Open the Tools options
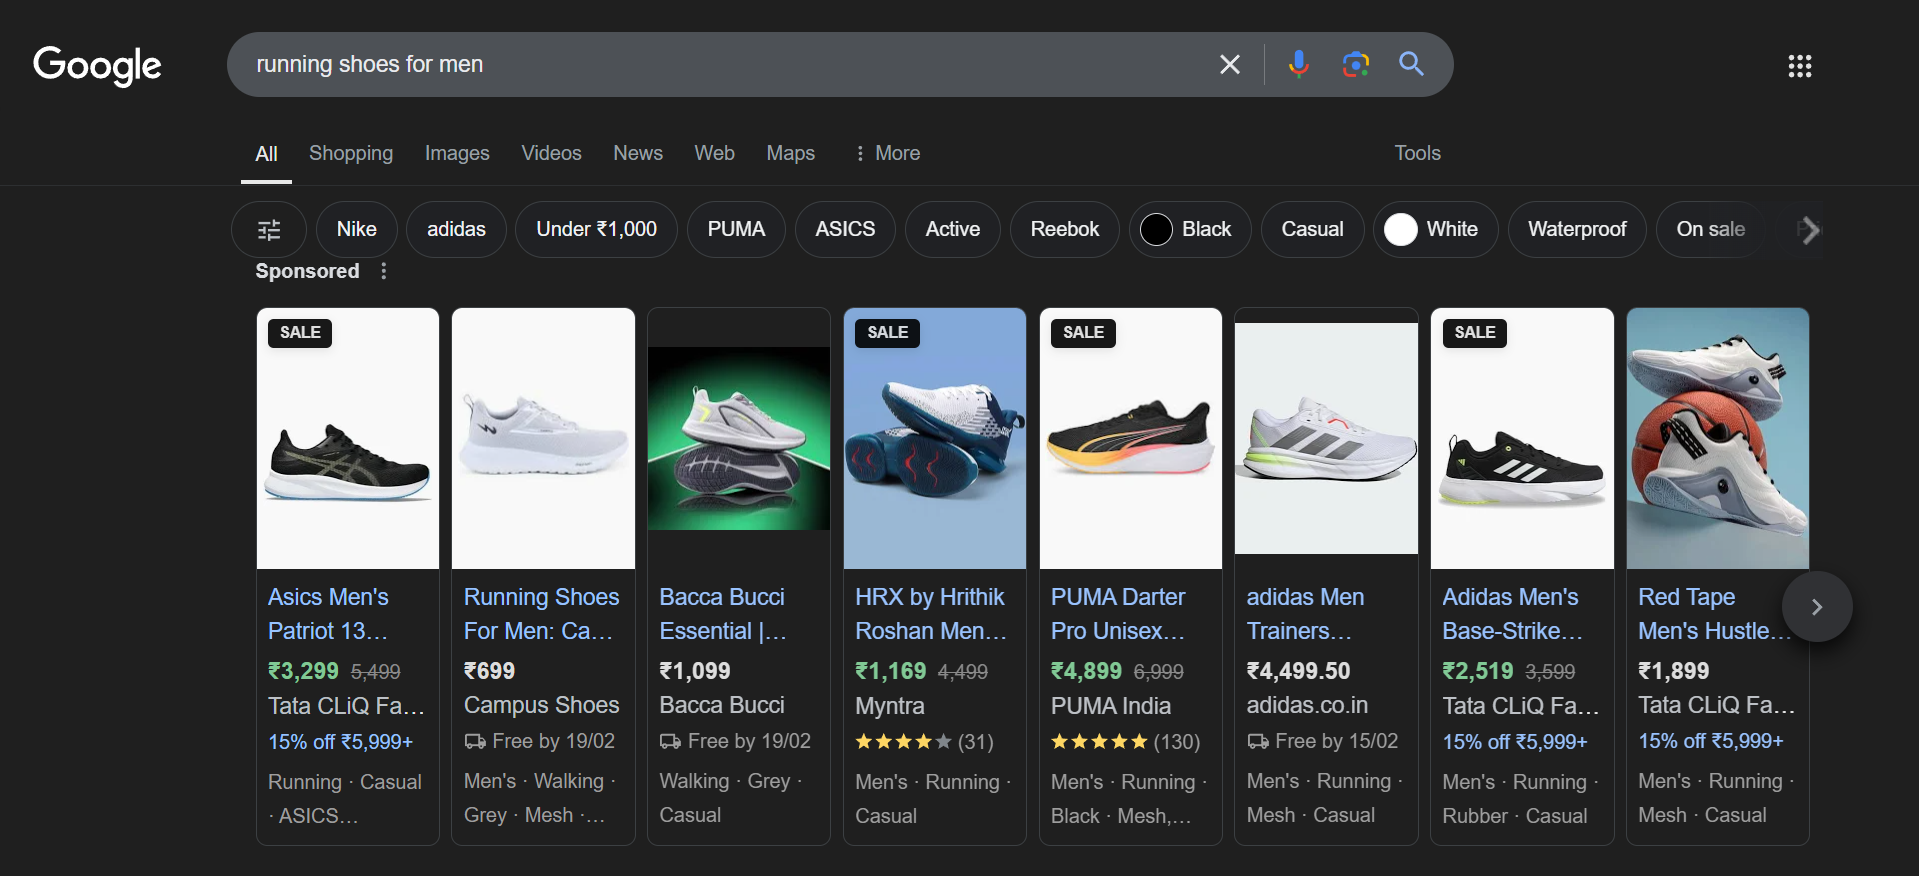Screen dimensions: 1919x876 click(x=1417, y=153)
